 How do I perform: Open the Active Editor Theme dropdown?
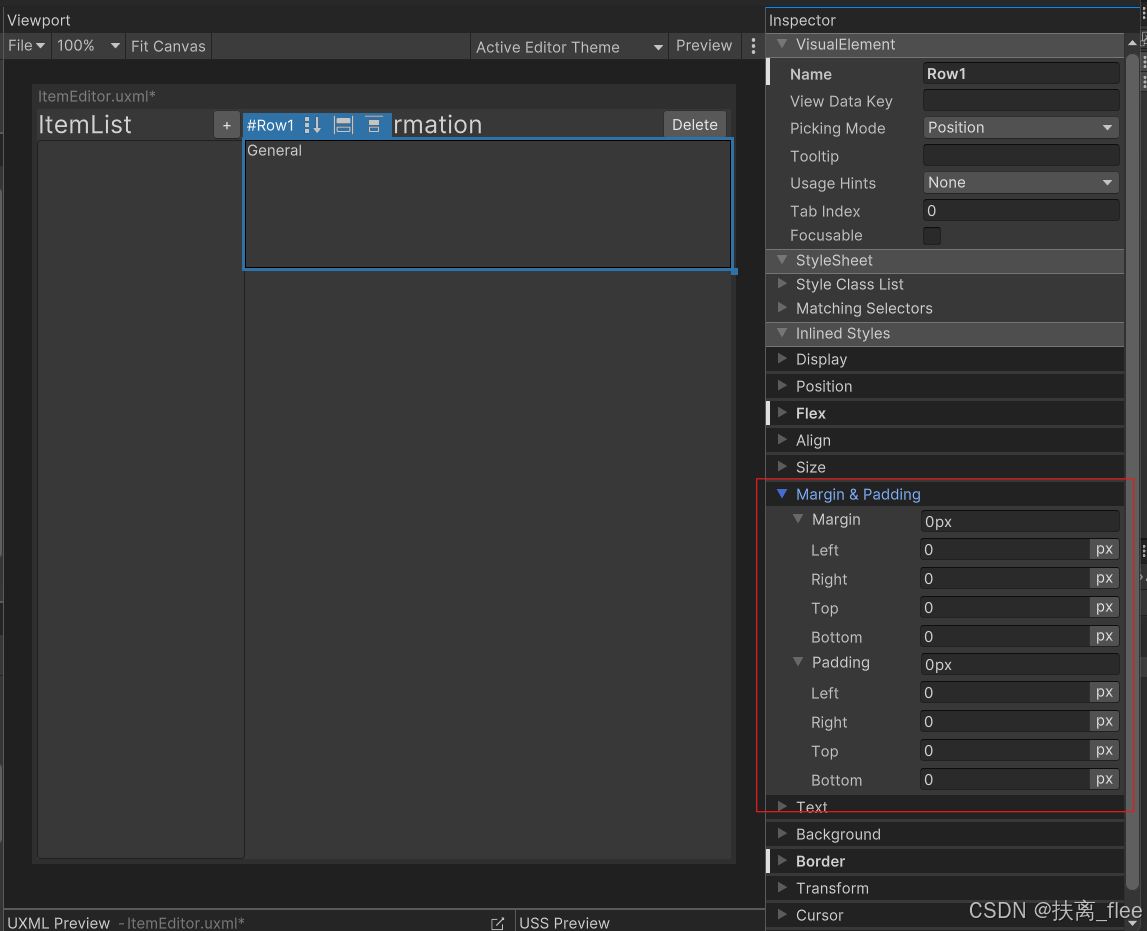tap(568, 46)
